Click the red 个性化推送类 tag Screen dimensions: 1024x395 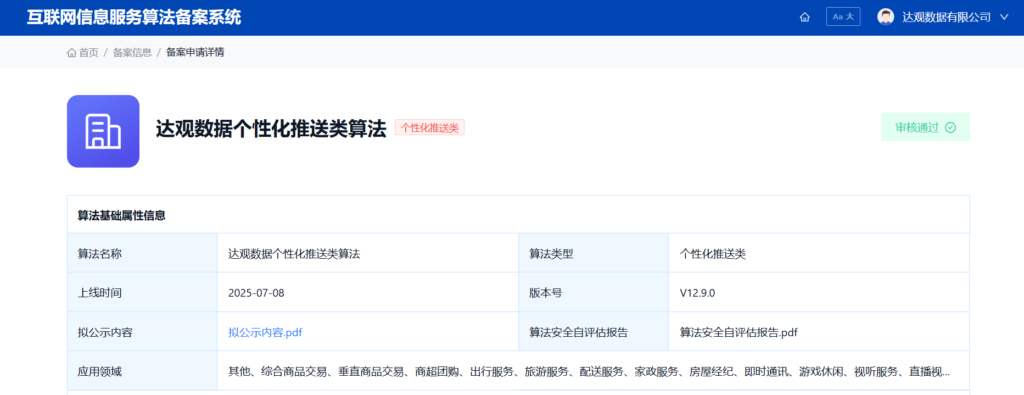tap(430, 128)
